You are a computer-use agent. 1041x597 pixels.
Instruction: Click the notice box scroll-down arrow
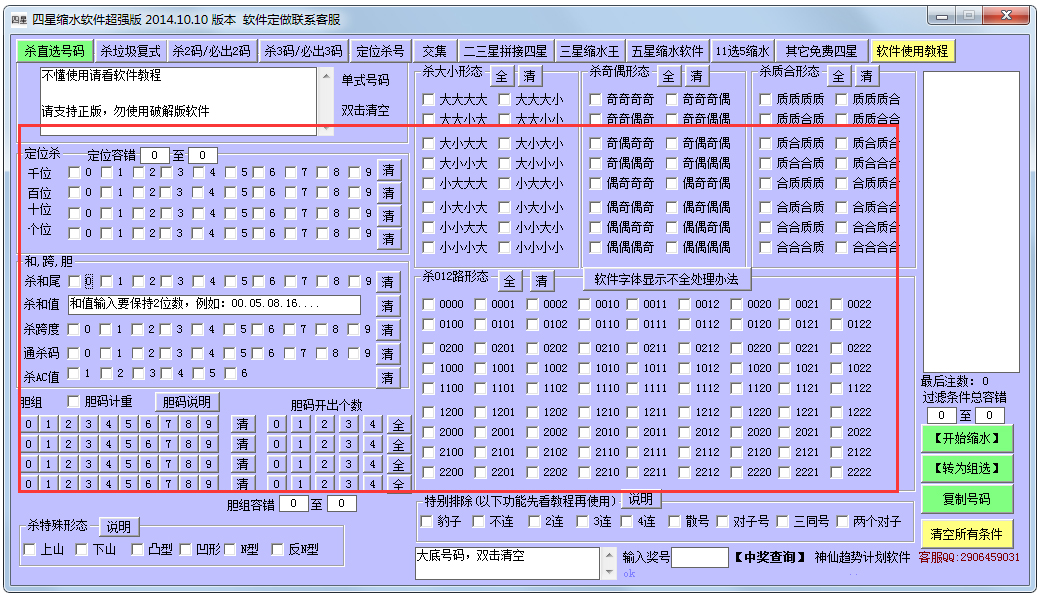[x=324, y=126]
